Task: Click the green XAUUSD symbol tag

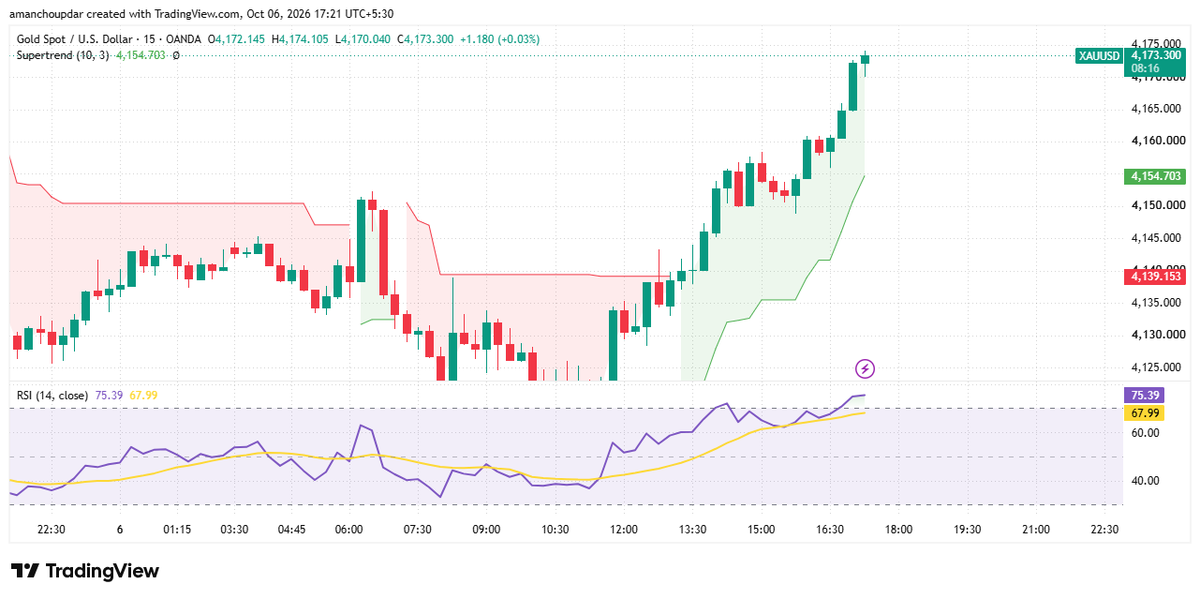Action: (x=1098, y=56)
